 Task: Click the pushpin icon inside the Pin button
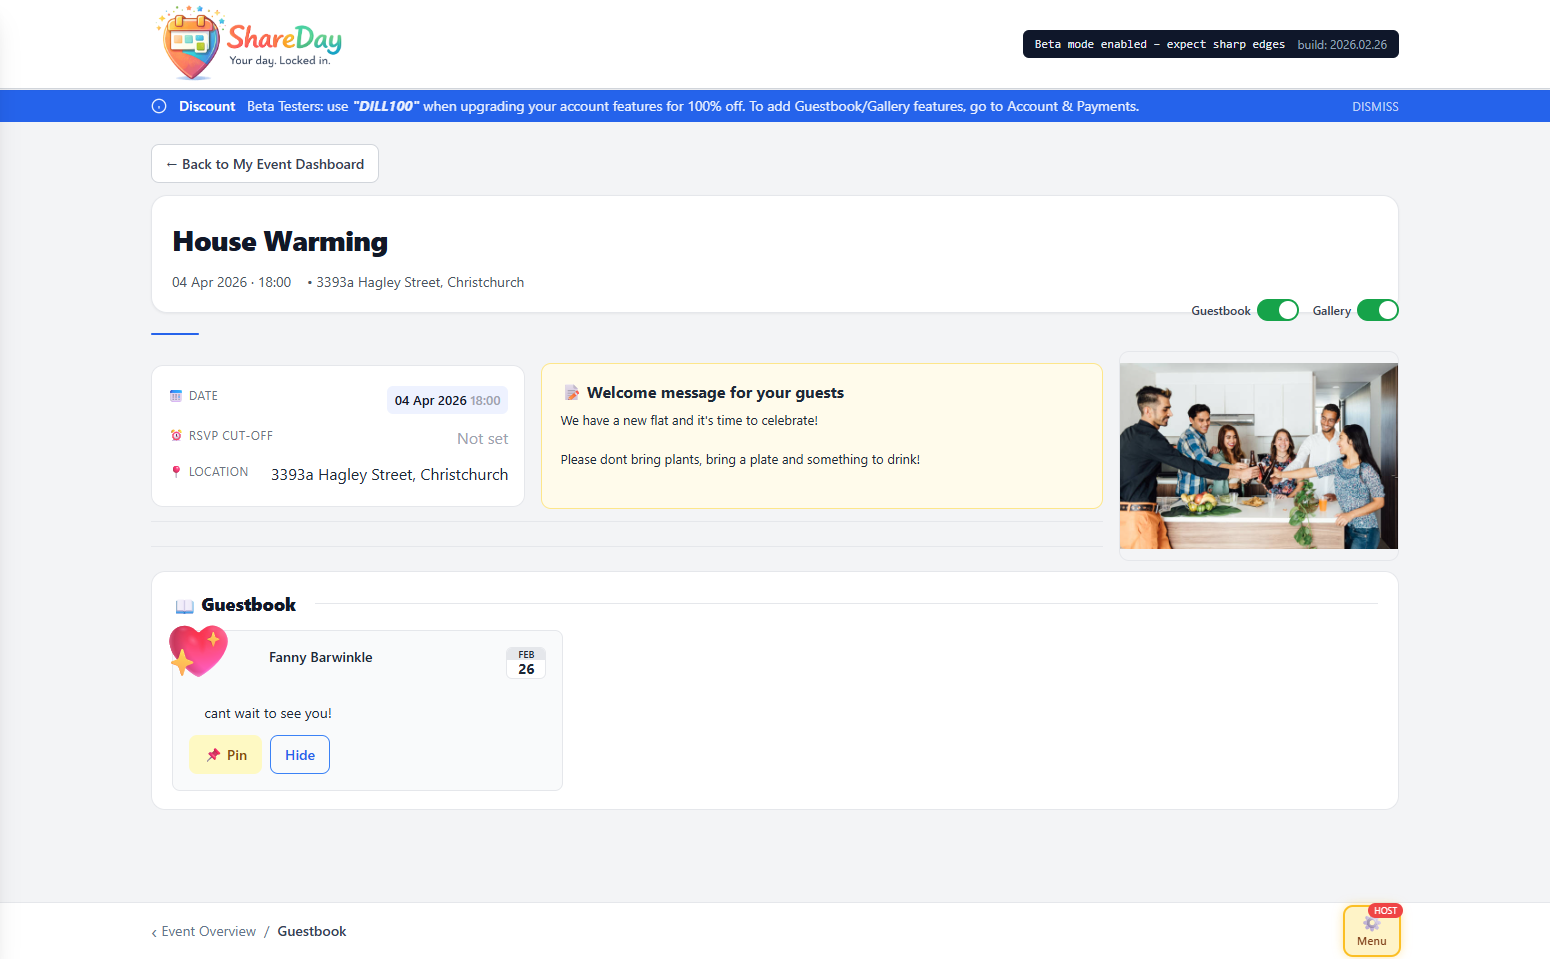point(213,754)
